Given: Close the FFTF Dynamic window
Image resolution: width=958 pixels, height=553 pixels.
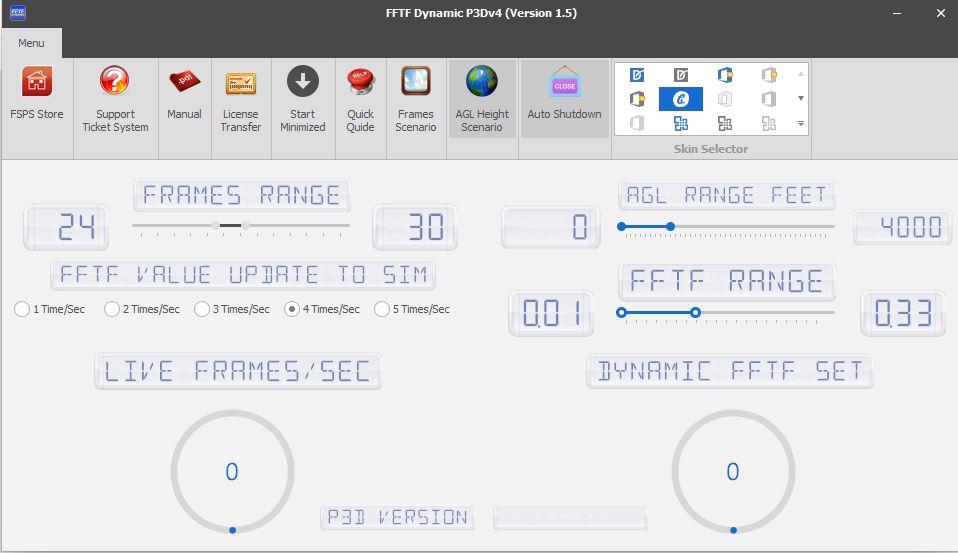Looking at the screenshot, I should tap(941, 13).
